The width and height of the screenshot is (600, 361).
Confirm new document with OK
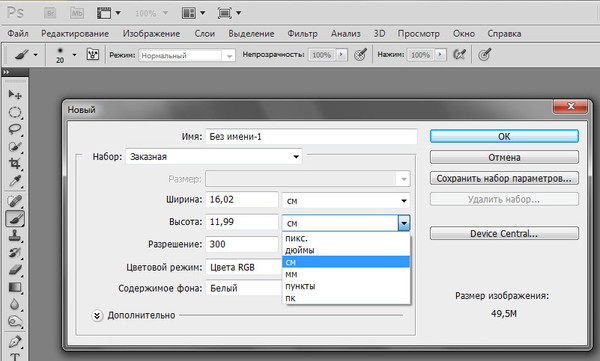pos(504,136)
